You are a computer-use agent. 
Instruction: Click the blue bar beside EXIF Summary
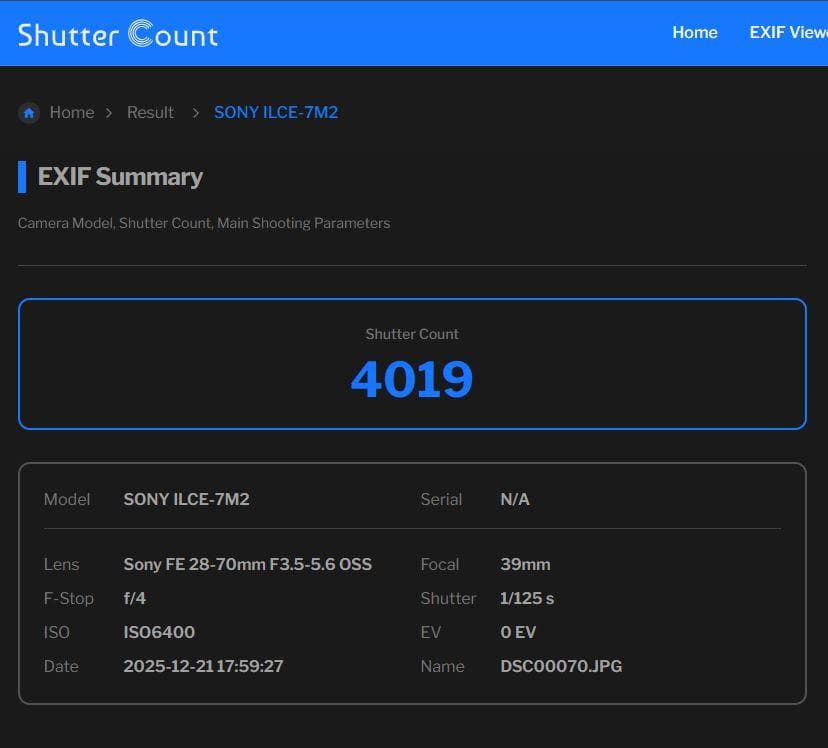22,177
